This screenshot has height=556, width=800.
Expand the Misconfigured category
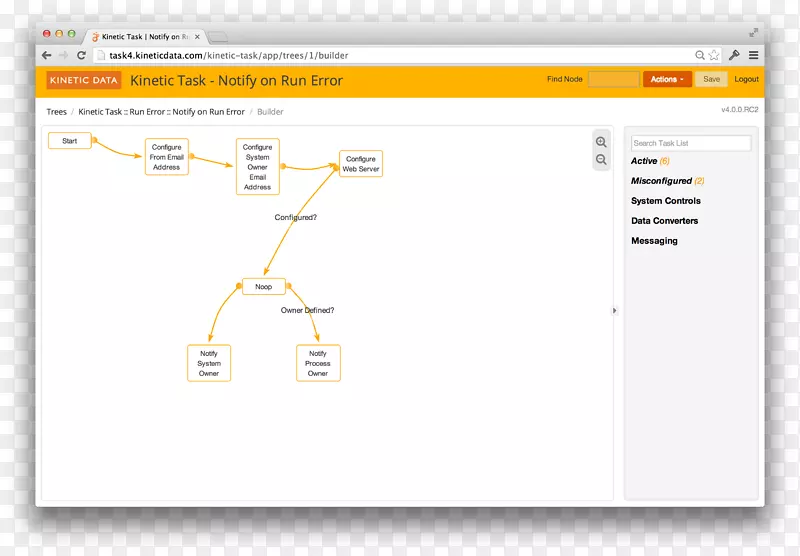pos(661,181)
